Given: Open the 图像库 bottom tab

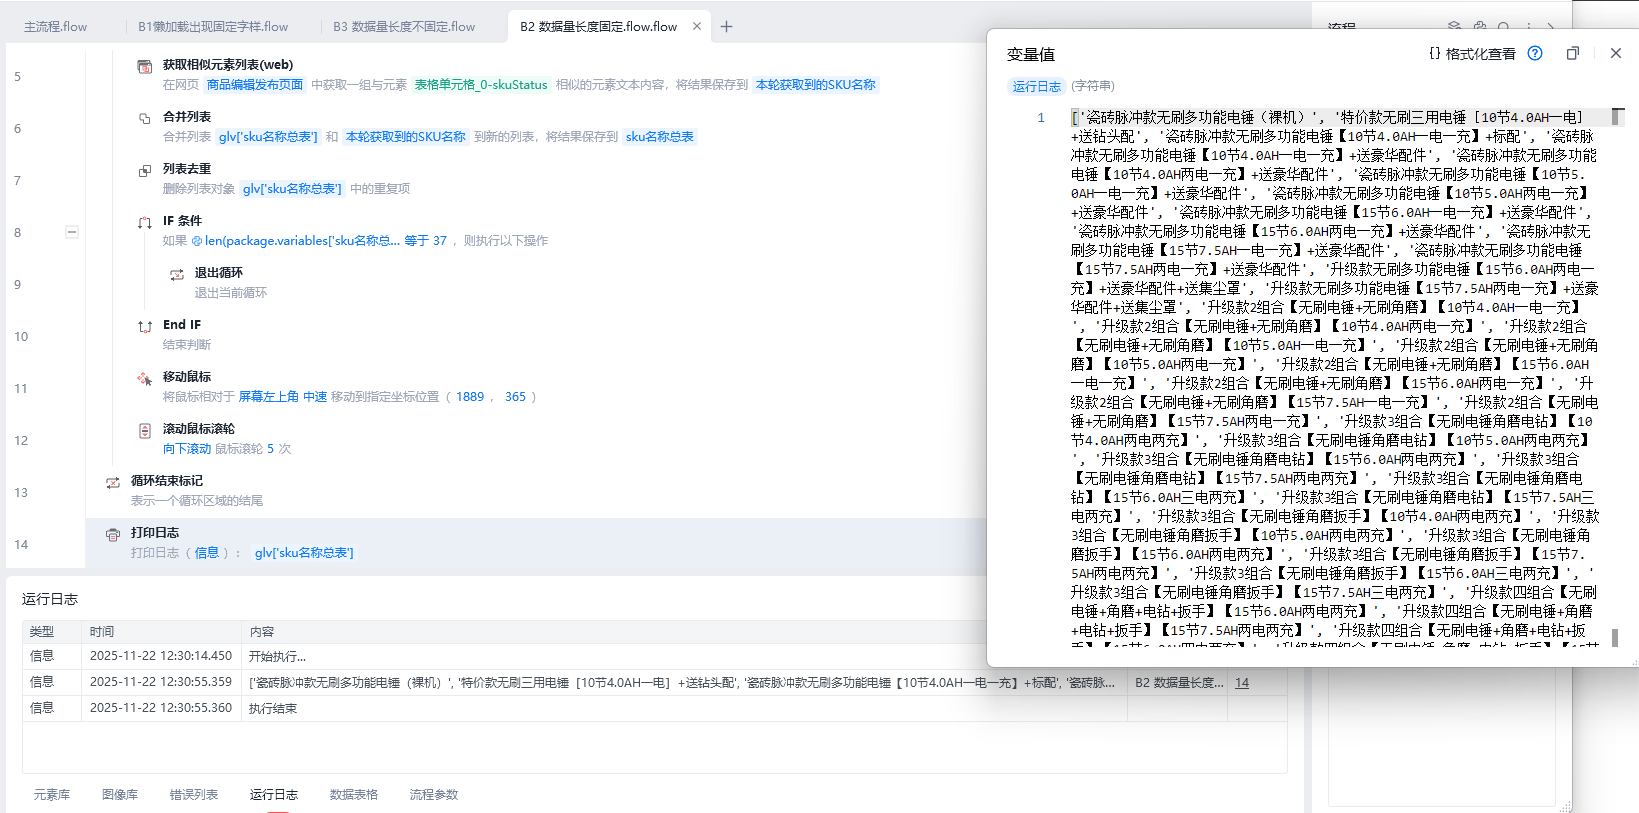Looking at the screenshot, I should click(120, 794).
